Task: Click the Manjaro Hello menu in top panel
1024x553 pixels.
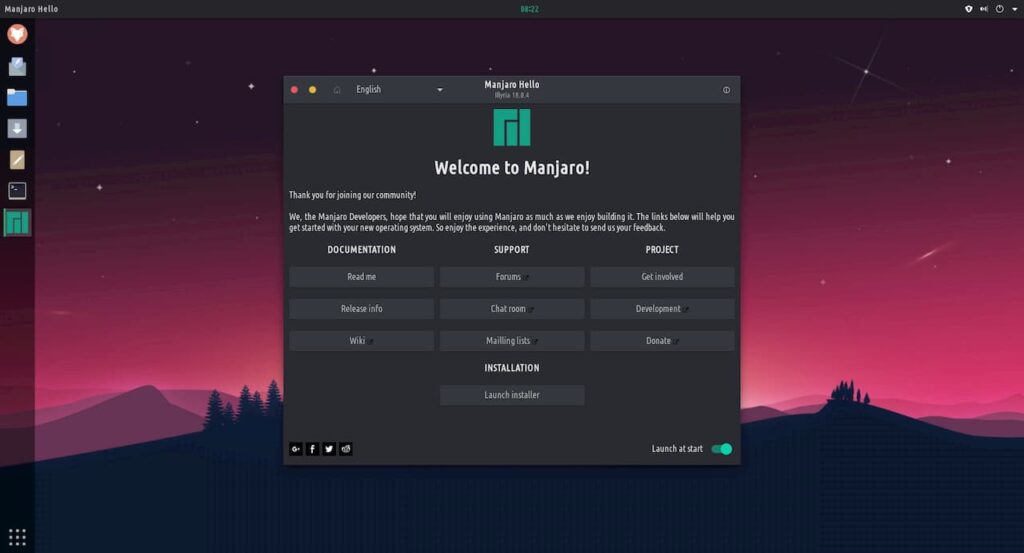Action: point(31,9)
